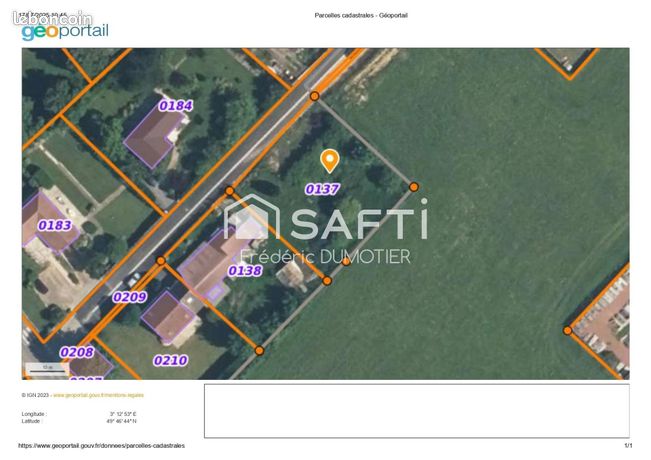
Task: Click the orange location pin on parcel 0137
Action: (x=330, y=161)
